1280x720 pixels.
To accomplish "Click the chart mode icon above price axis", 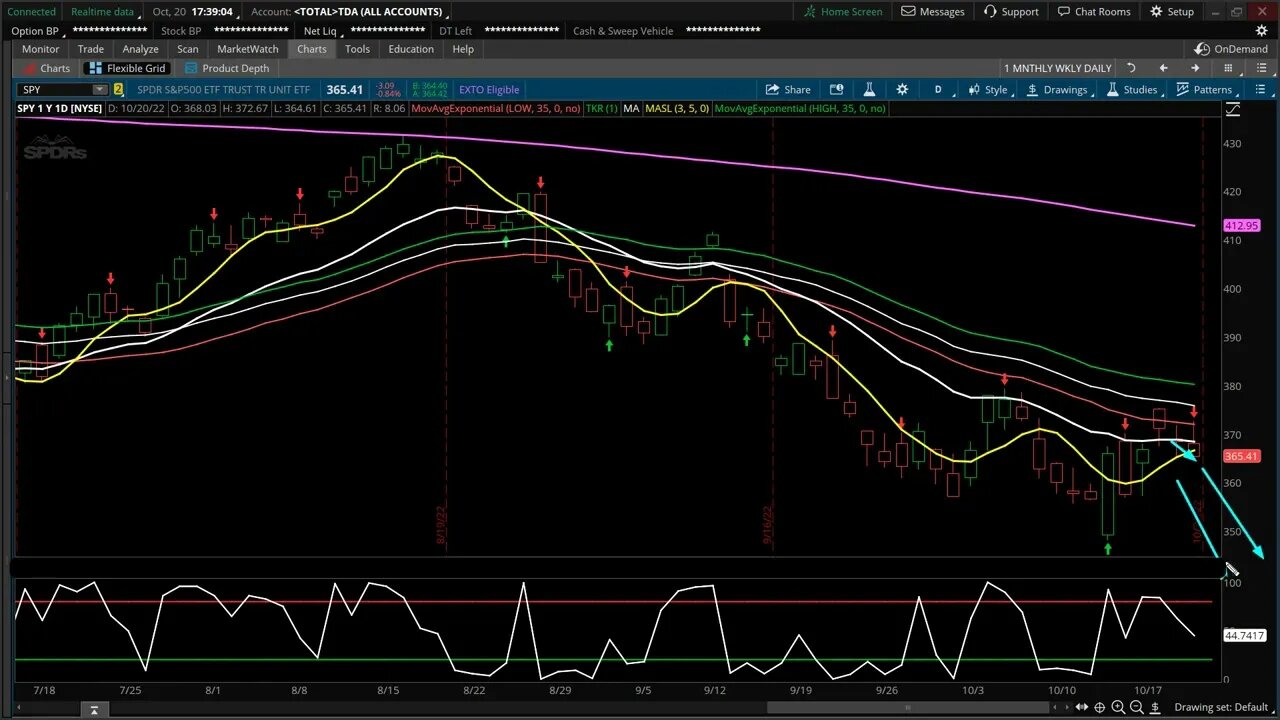I will [x=1232, y=108].
